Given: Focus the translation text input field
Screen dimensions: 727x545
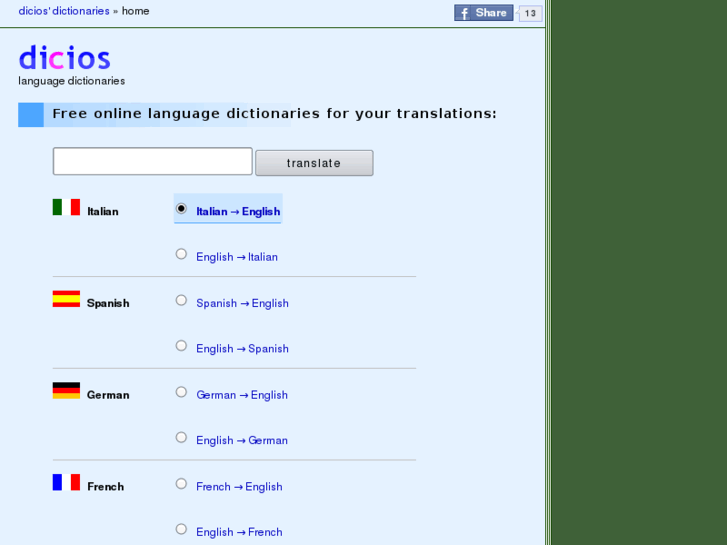Looking at the screenshot, I should (153, 161).
